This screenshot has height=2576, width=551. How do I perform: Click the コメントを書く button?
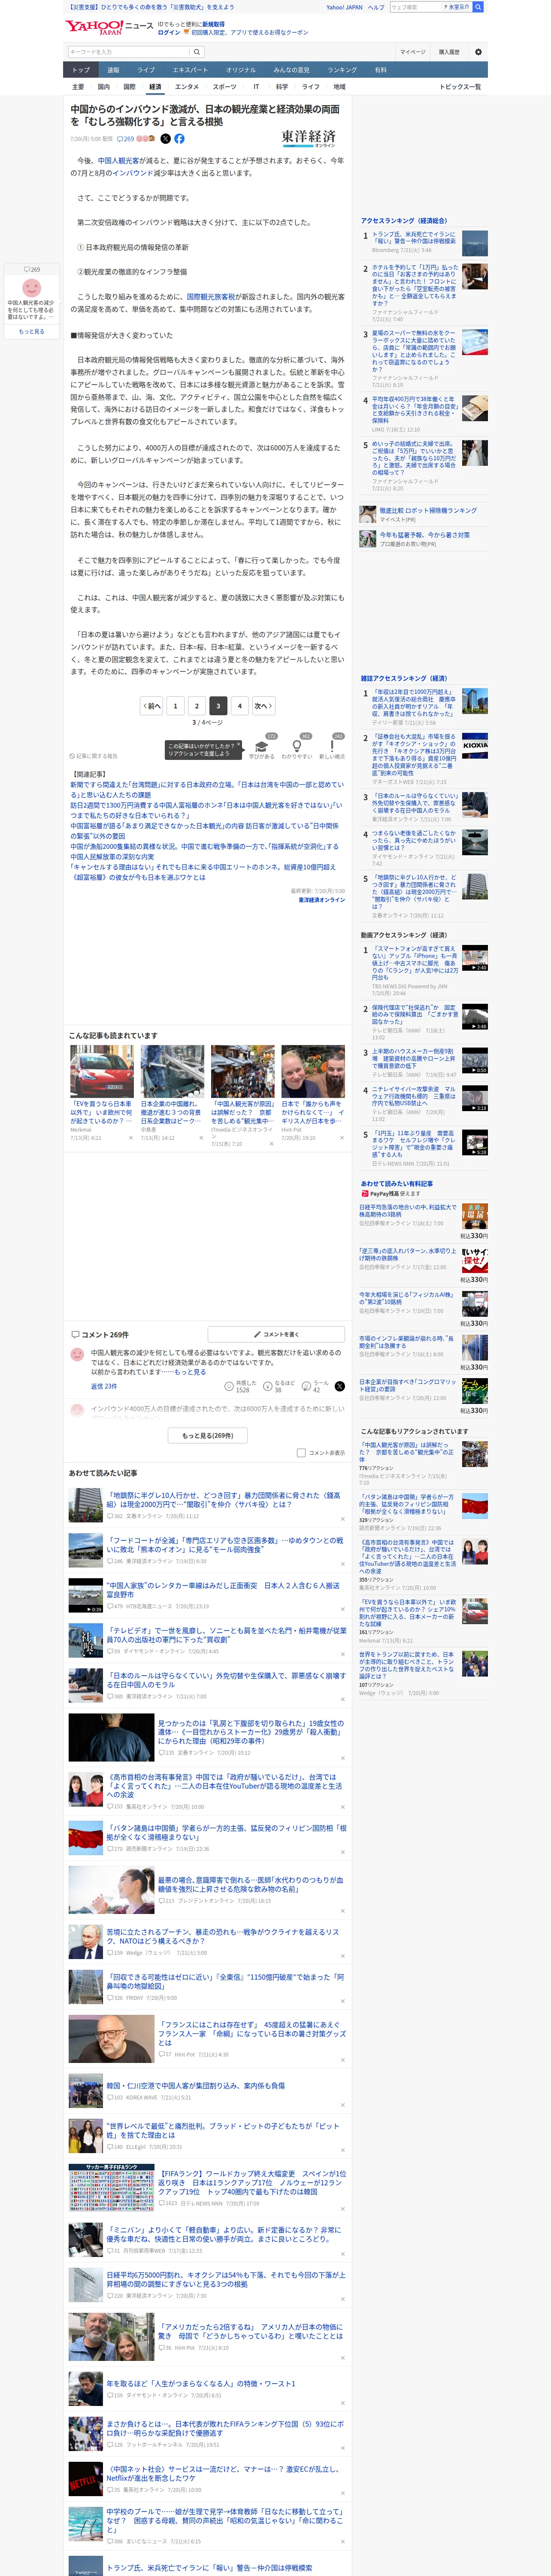tap(276, 1334)
